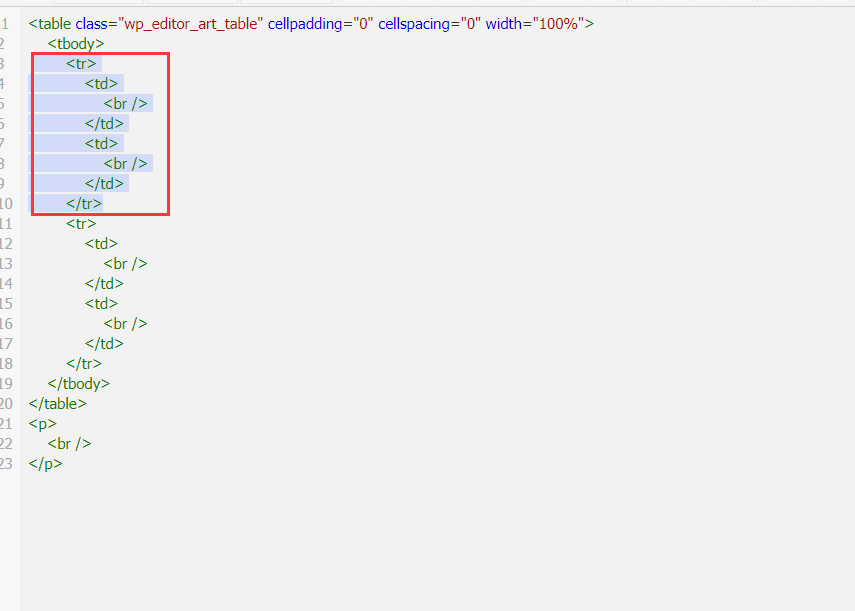Click the <tr> tag on line 11
This screenshot has height=611, width=855.
pos(81,223)
